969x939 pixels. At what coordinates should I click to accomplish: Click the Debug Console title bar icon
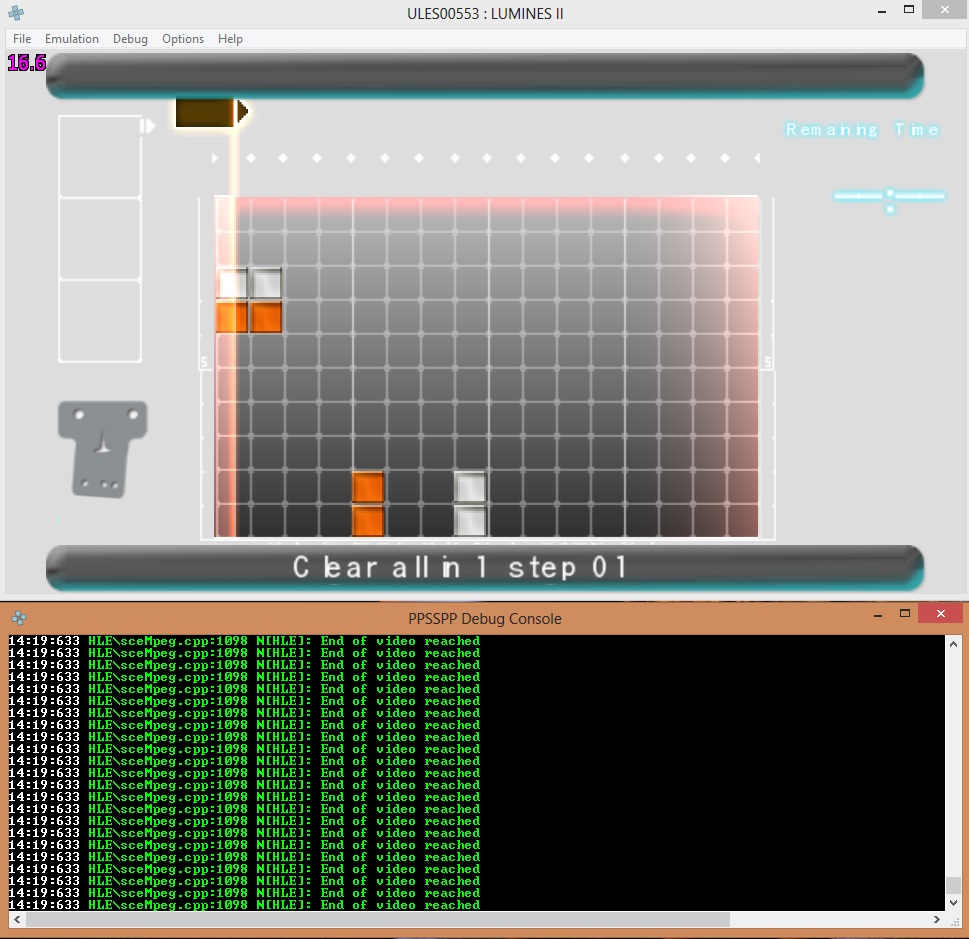(18, 618)
